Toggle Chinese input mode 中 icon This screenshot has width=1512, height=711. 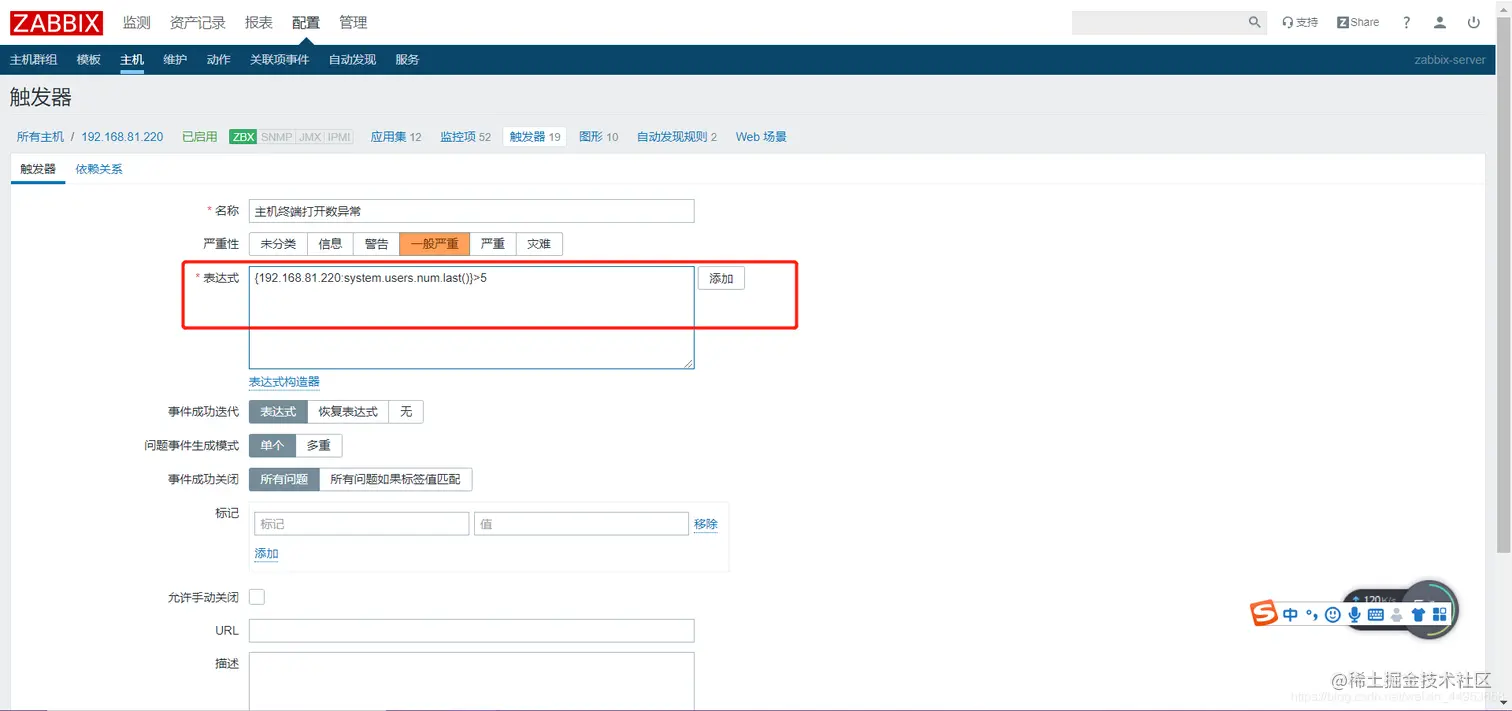coord(1290,615)
